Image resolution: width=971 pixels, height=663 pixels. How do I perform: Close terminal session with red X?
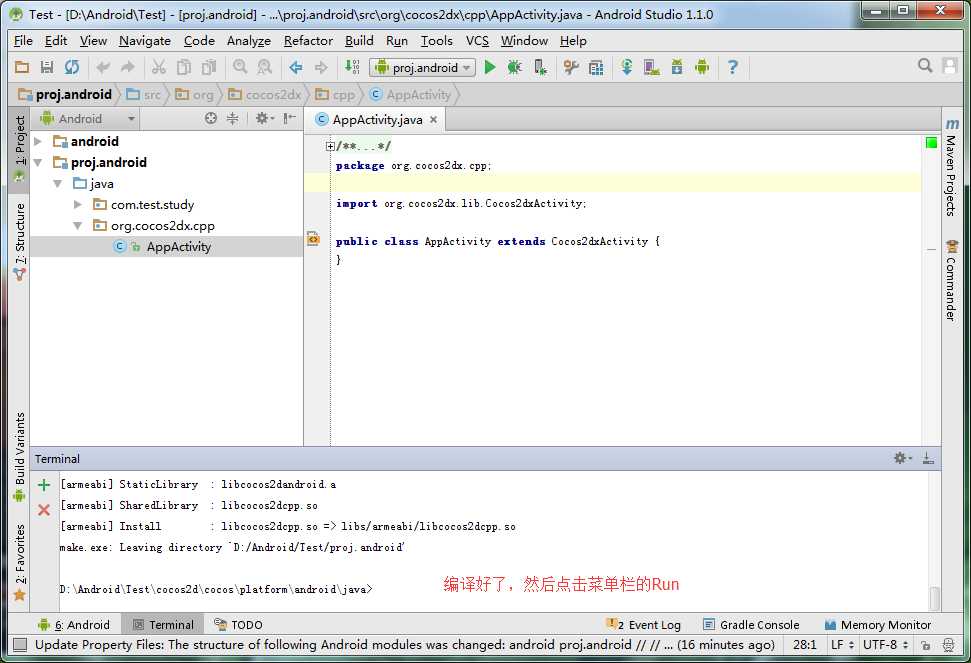pos(43,510)
